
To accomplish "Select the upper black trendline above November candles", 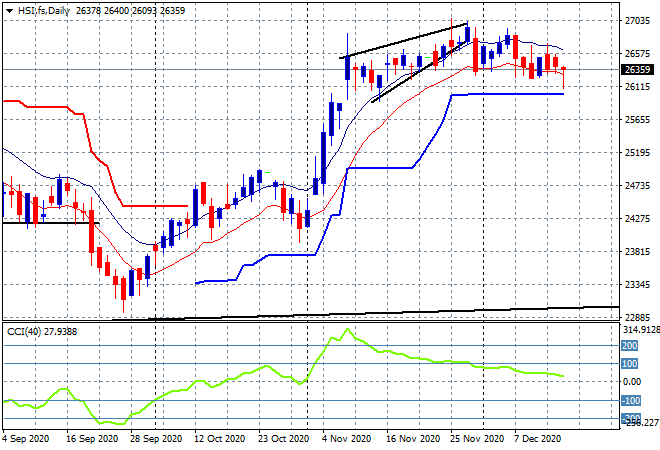I will point(403,40).
